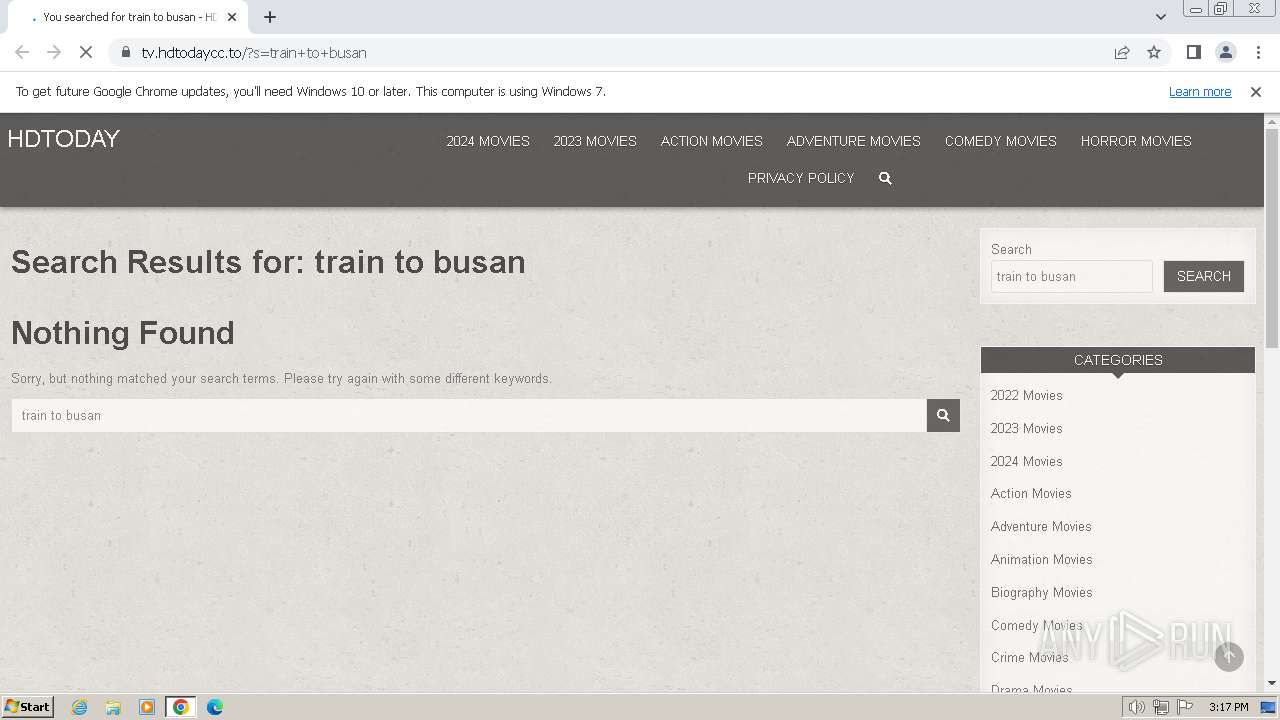Share this page icon in address bar
Viewport: 1280px width, 720px height.
coord(1122,52)
